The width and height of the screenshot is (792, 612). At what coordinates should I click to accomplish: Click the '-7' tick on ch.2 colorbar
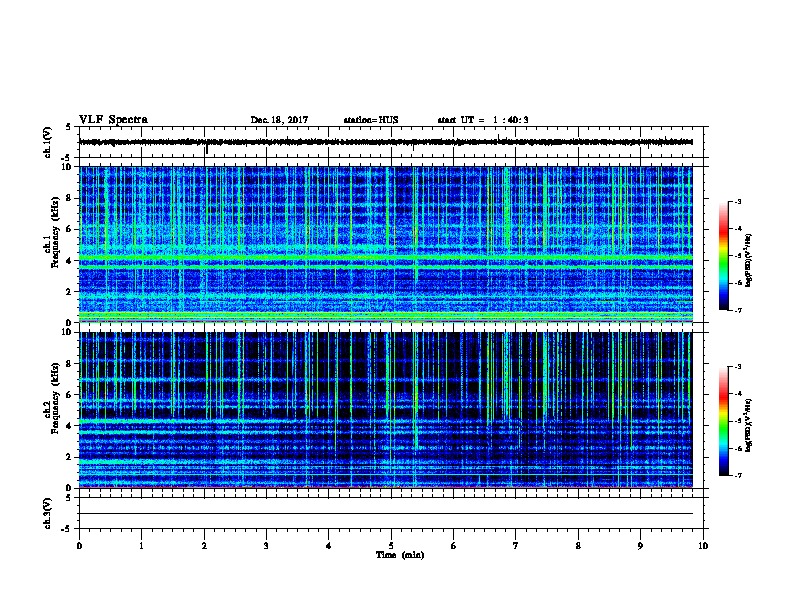[737, 476]
